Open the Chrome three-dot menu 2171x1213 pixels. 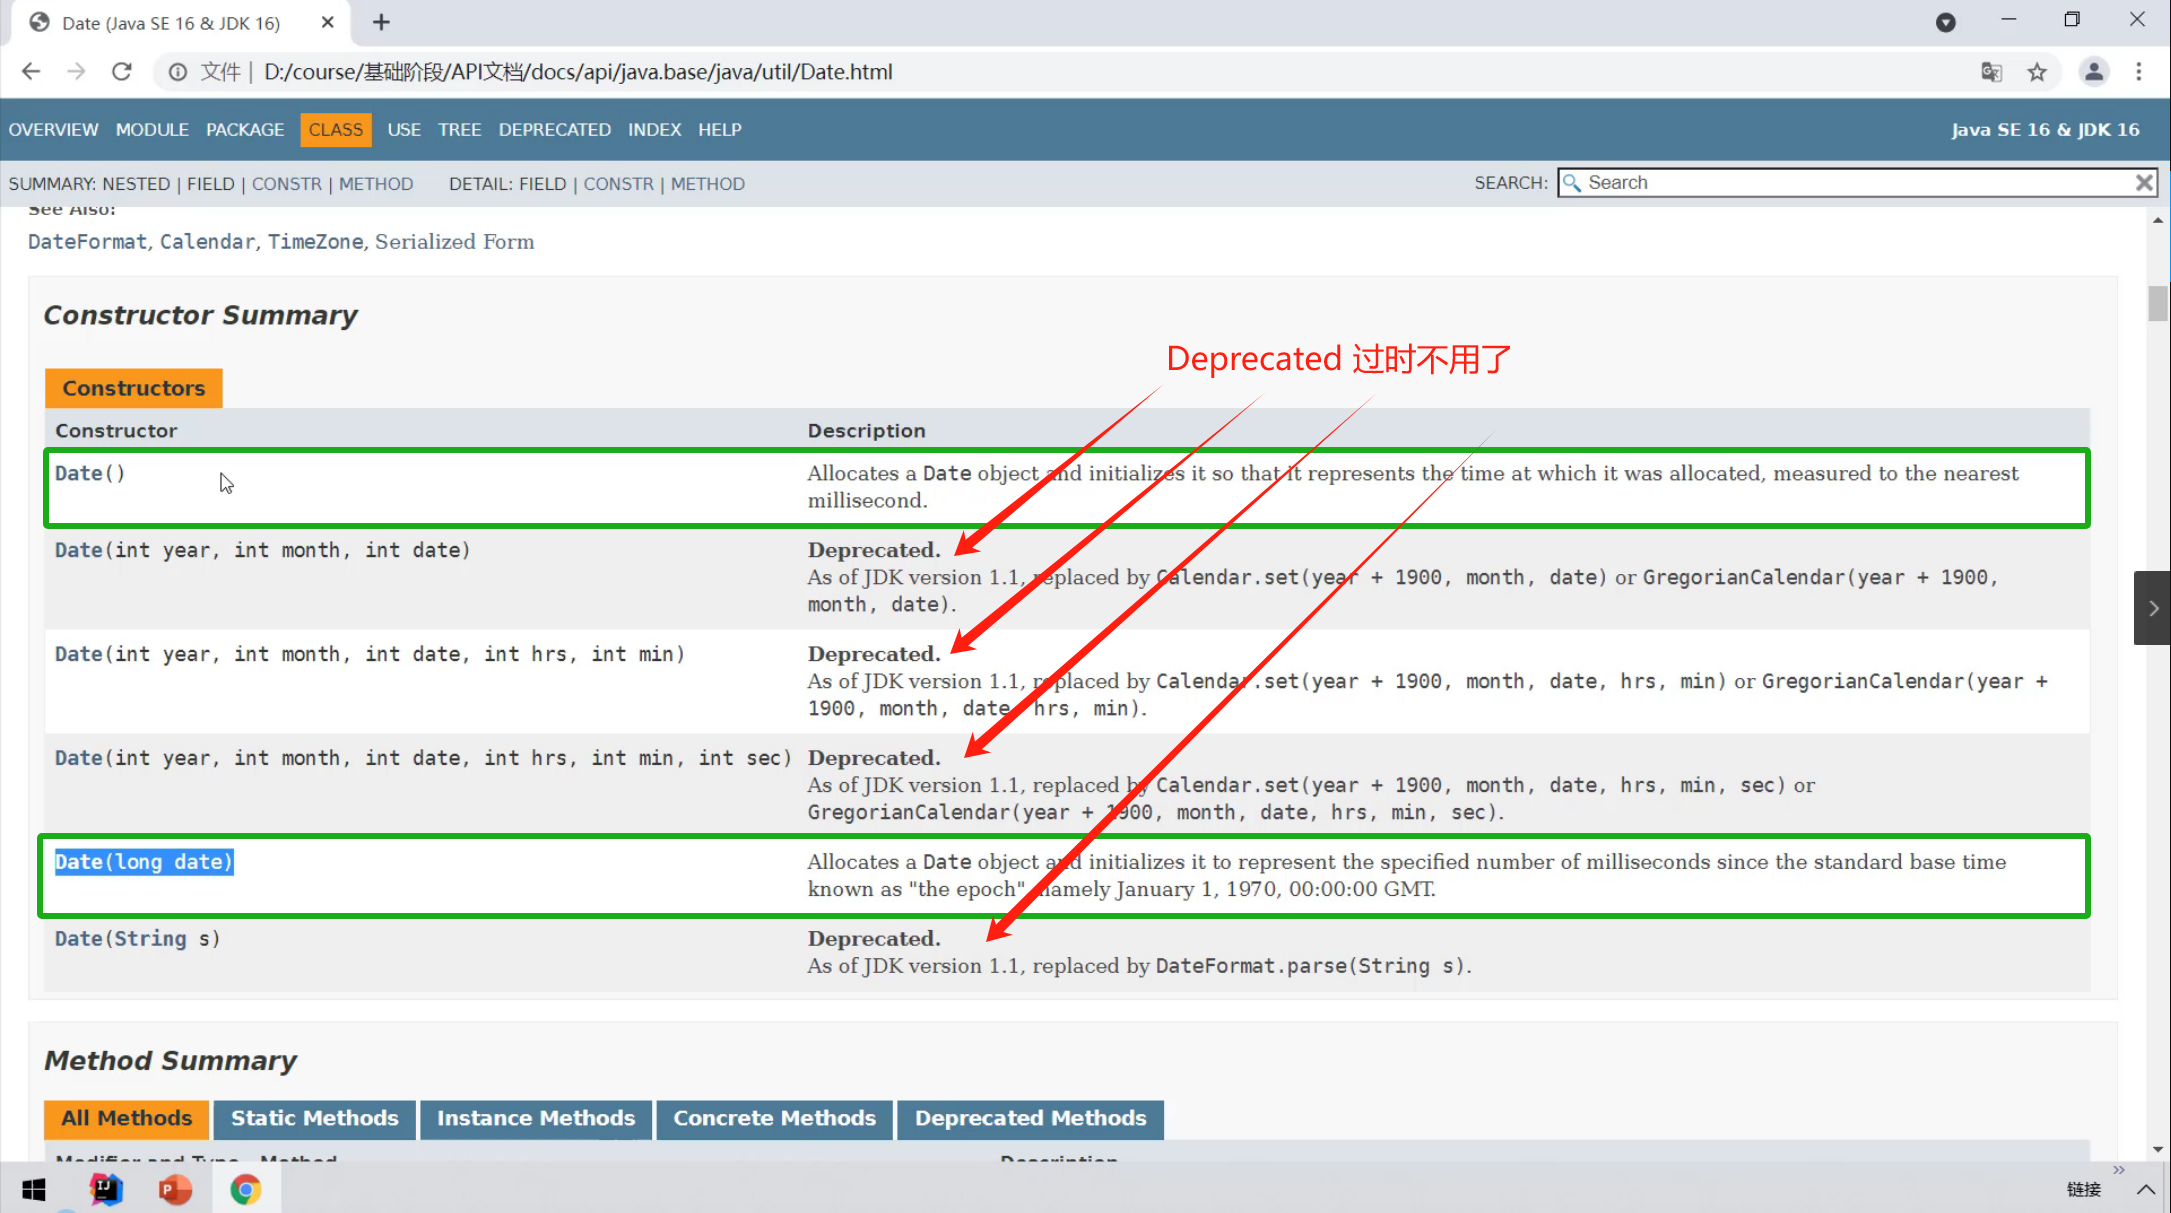click(x=2139, y=72)
